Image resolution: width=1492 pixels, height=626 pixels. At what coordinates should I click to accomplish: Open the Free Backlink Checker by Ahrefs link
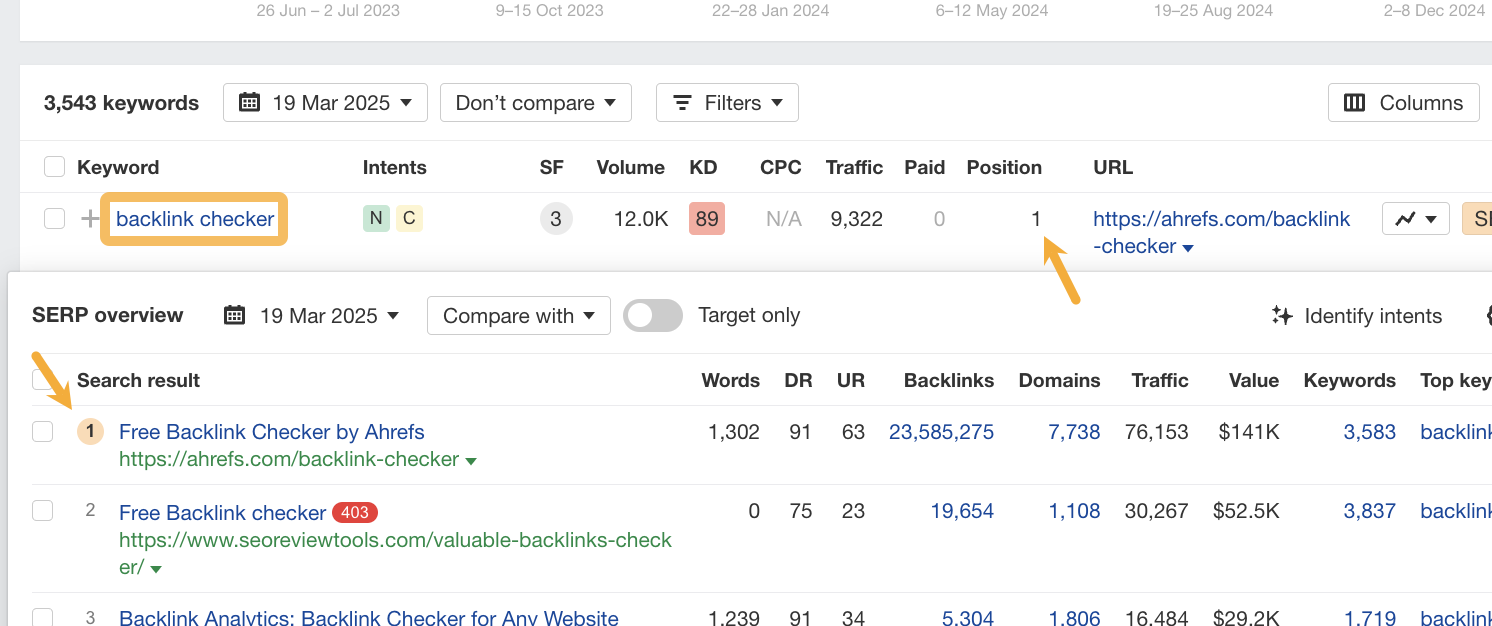click(x=271, y=432)
